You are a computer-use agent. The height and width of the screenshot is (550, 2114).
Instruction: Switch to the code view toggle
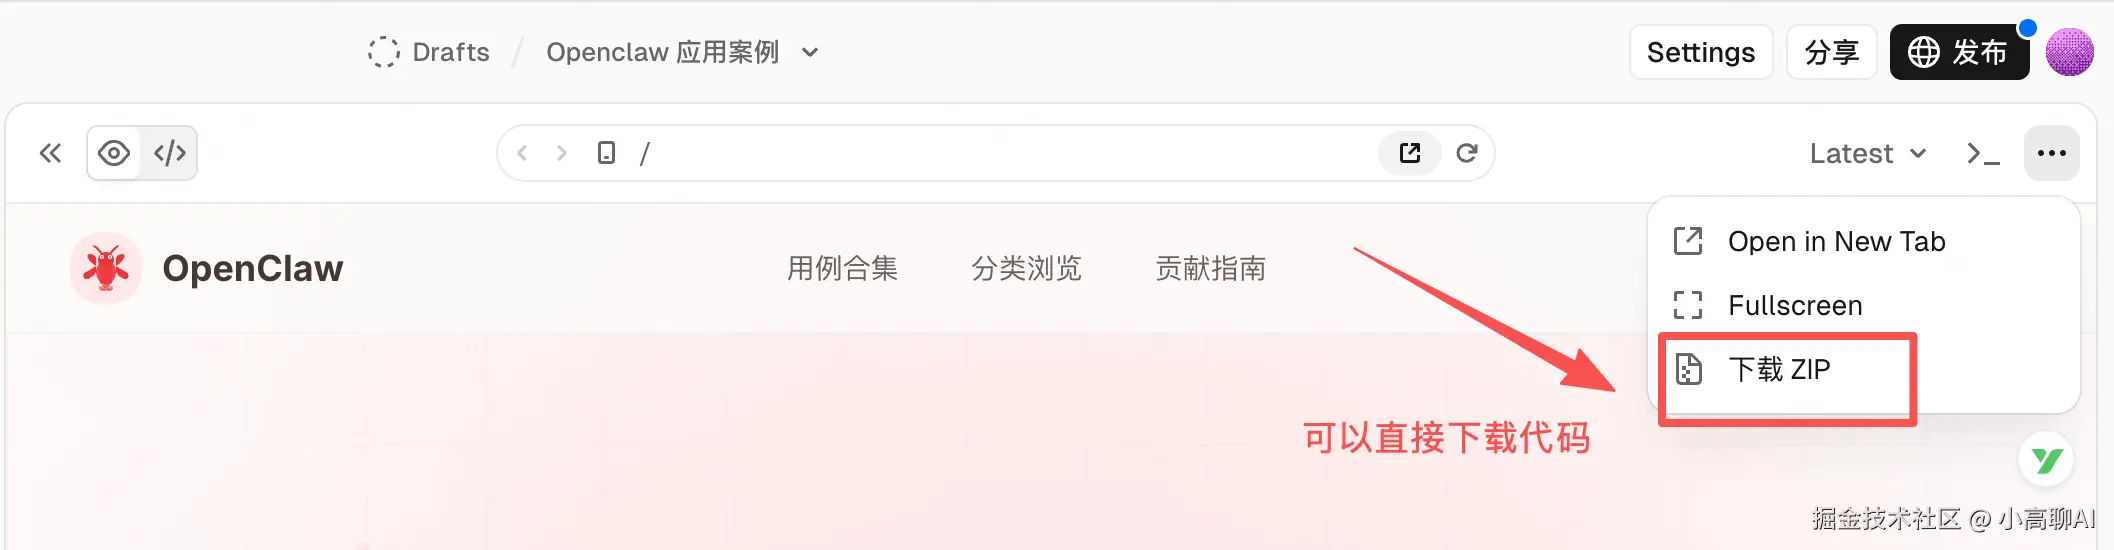click(170, 153)
